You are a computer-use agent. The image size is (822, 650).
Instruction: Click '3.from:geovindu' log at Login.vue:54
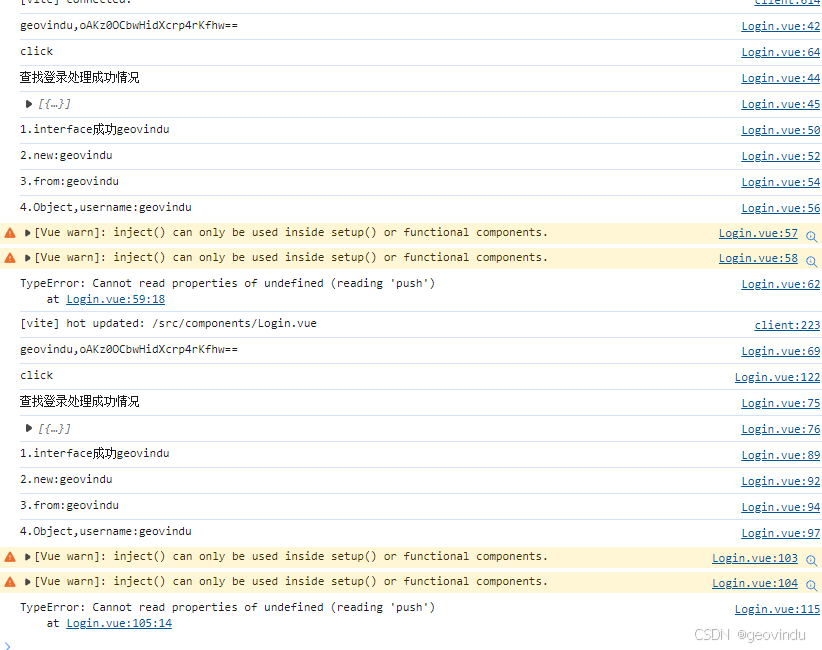[69, 181]
